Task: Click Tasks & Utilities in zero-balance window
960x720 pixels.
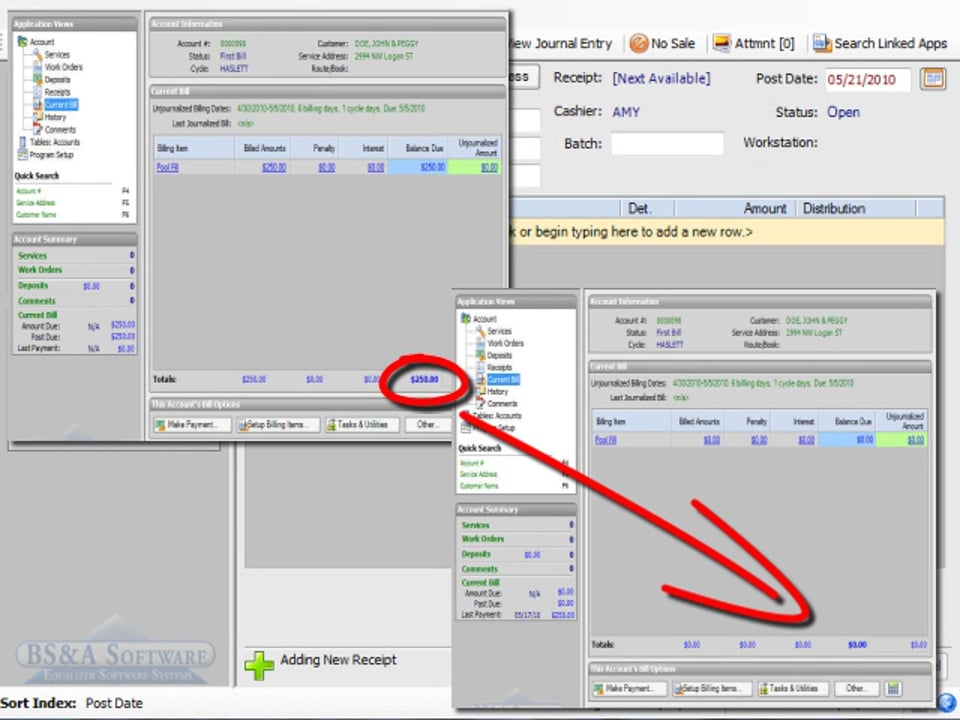Action: point(792,689)
